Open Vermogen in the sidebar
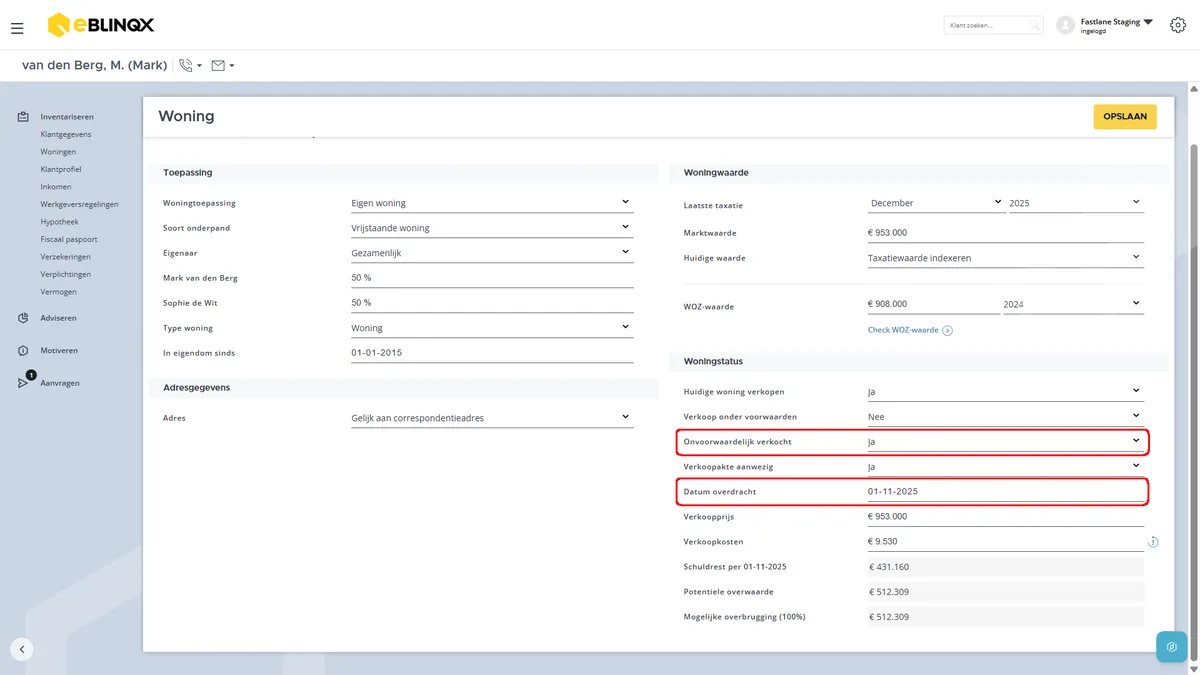The image size is (1200, 675). pos(58,292)
